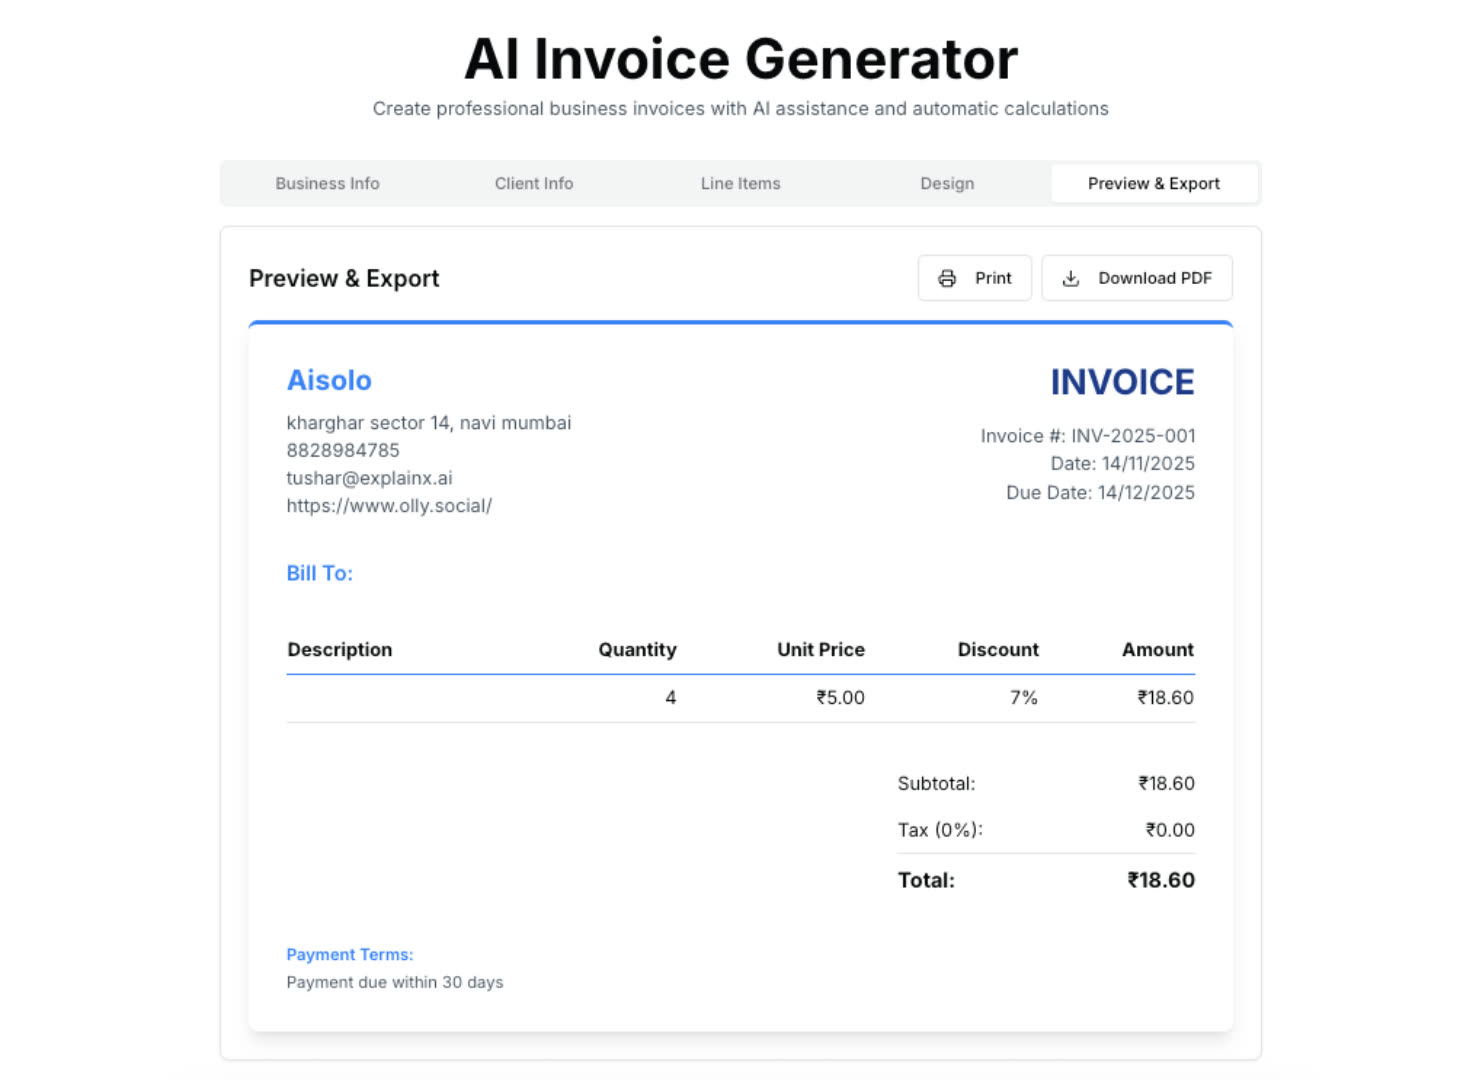Click the printer icon
Screen dimensions: 1464x1080
point(947,279)
